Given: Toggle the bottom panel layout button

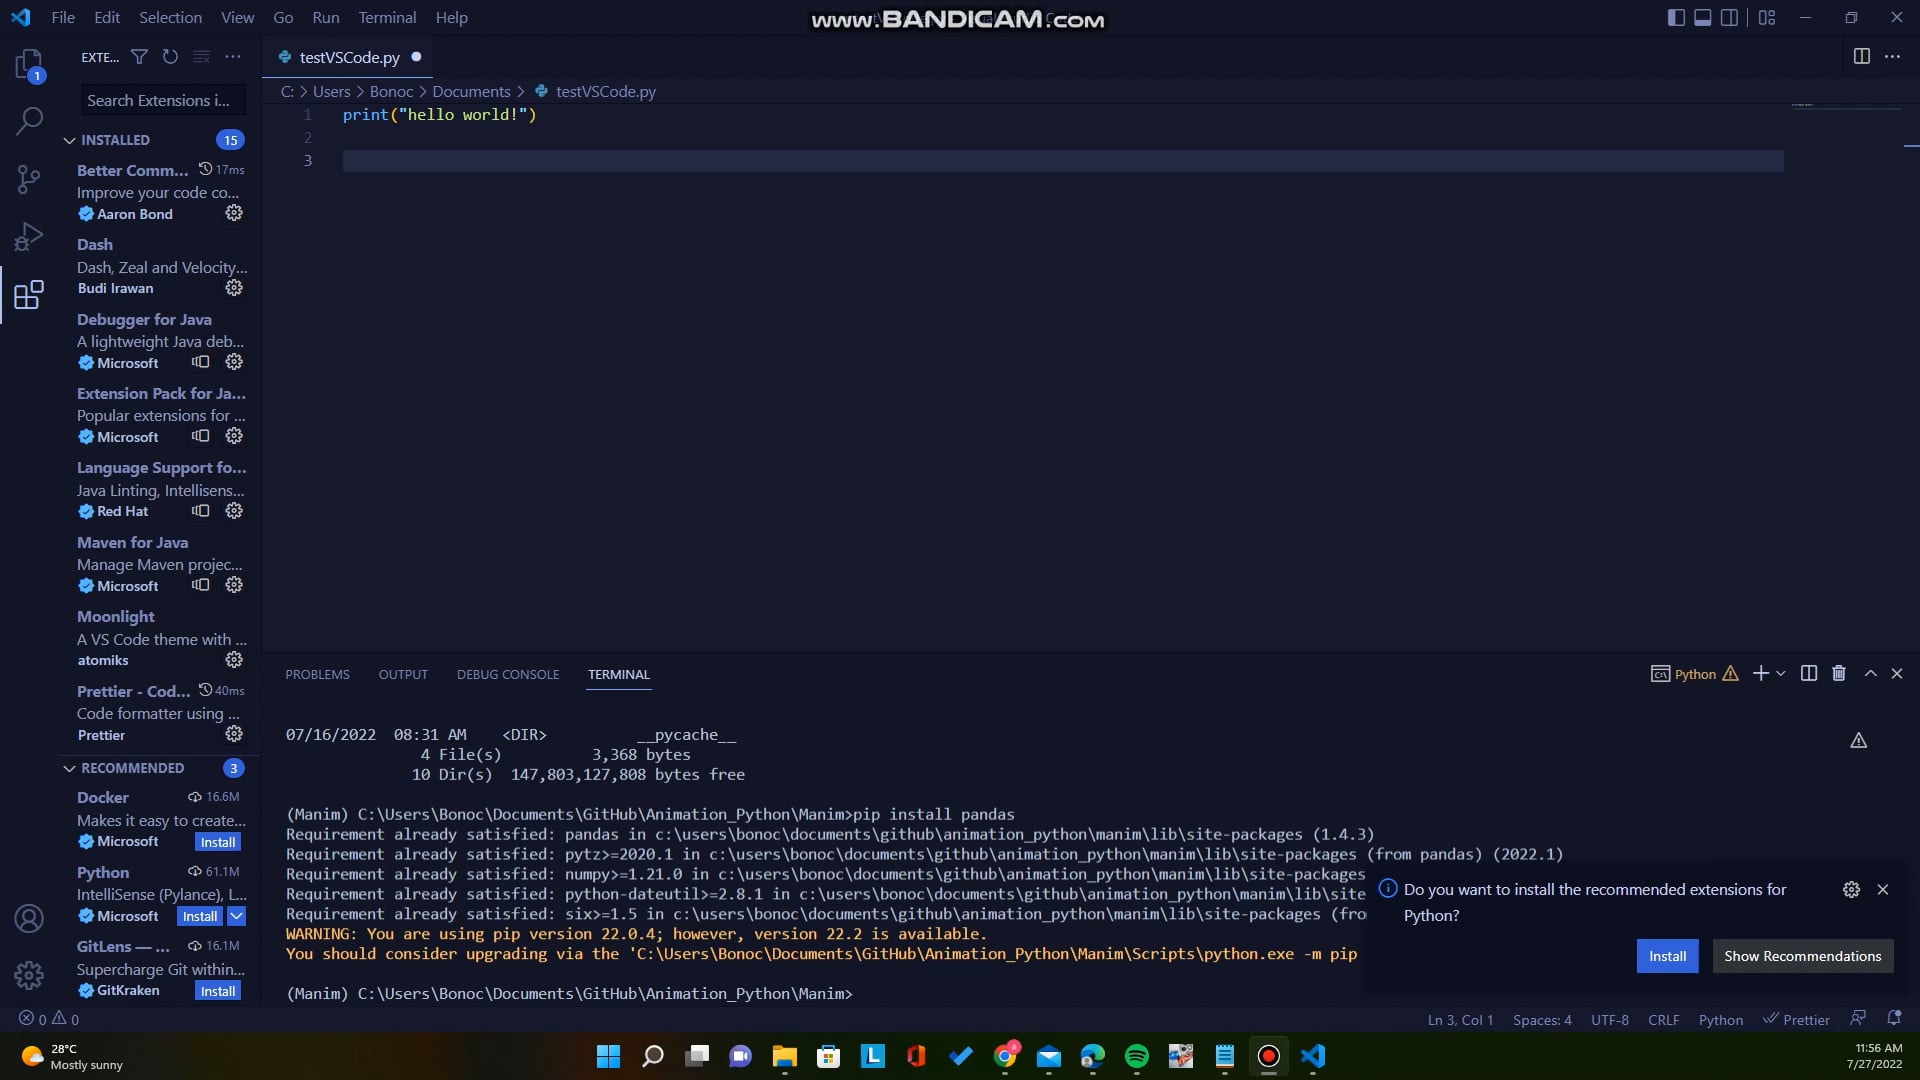Looking at the screenshot, I should tap(1702, 17).
